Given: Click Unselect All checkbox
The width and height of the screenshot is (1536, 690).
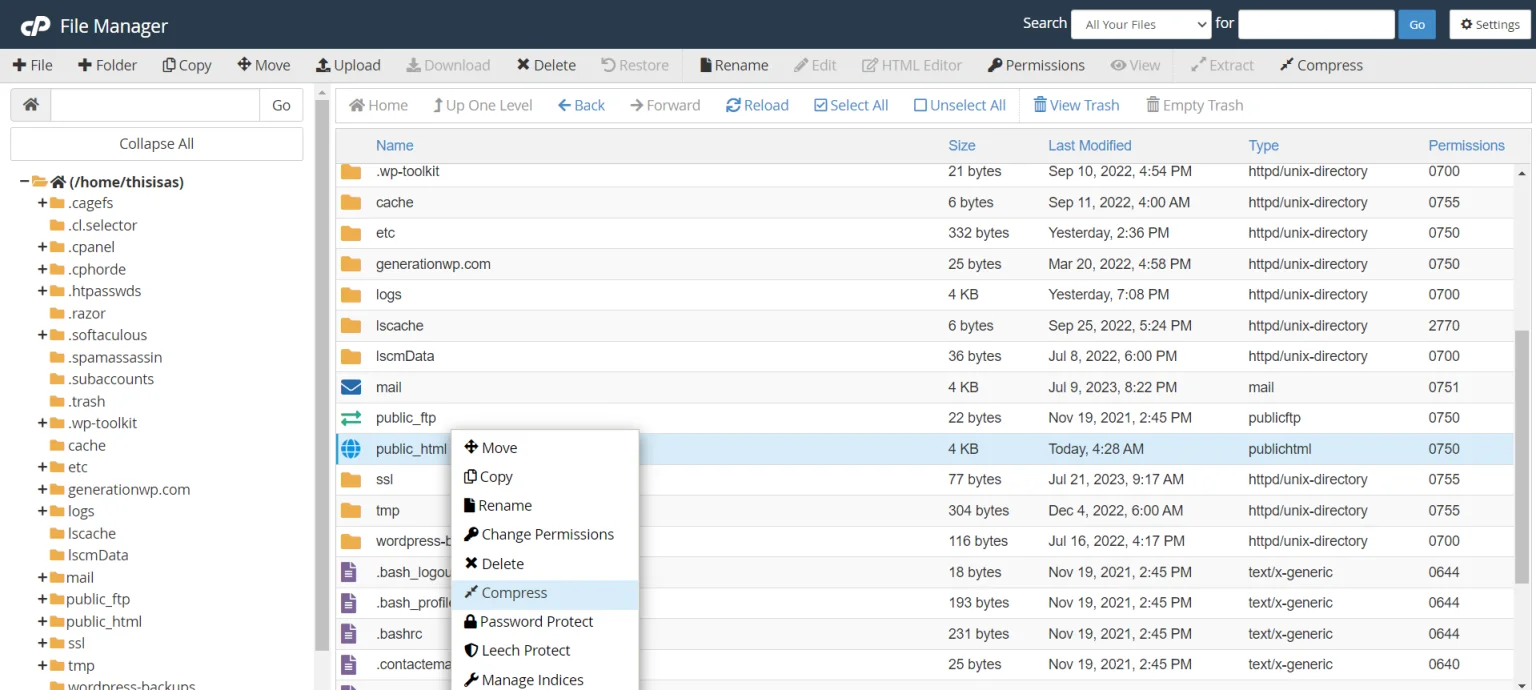Looking at the screenshot, I should tap(920, 105).
